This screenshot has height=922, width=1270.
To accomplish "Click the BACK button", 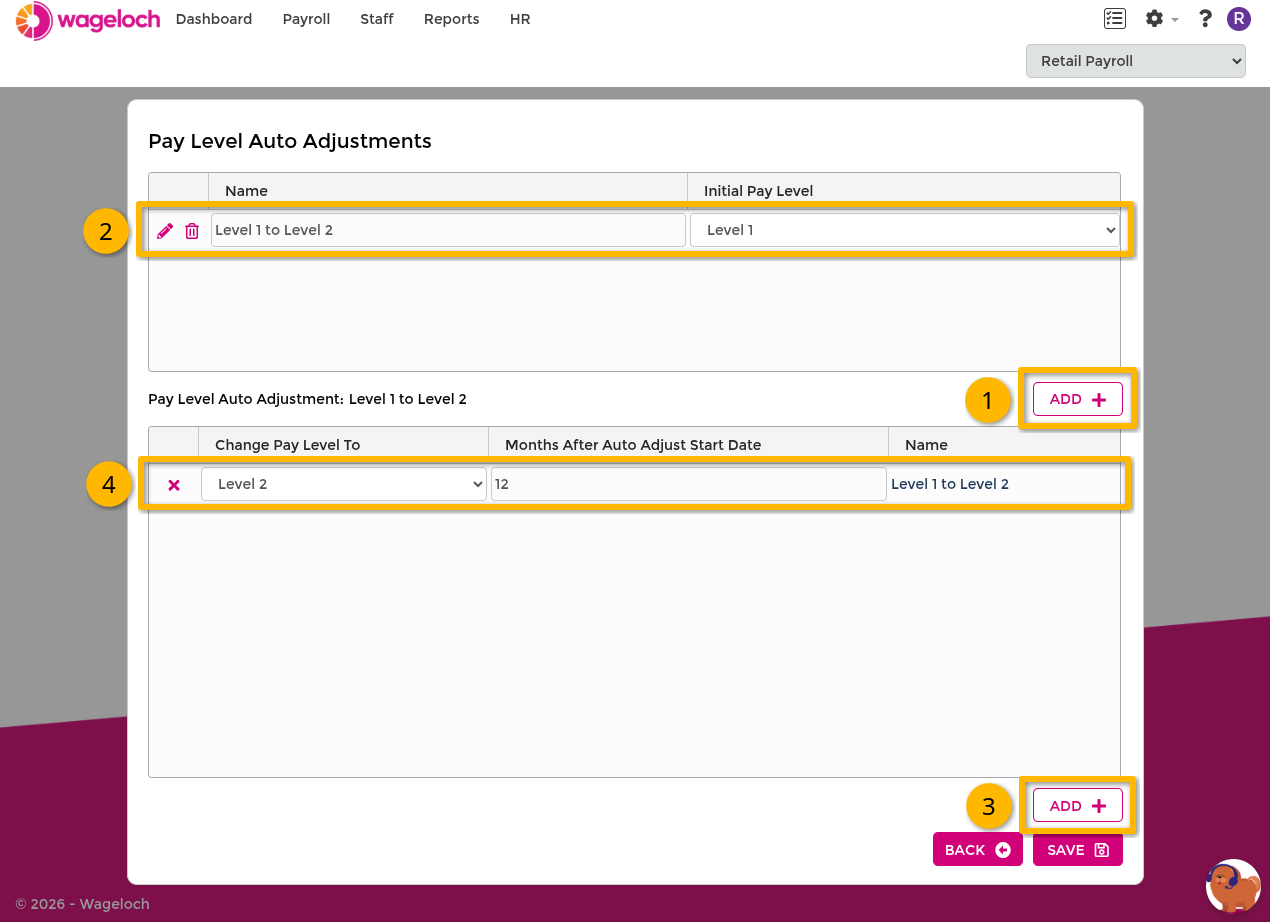I will [x=977, y=850].
